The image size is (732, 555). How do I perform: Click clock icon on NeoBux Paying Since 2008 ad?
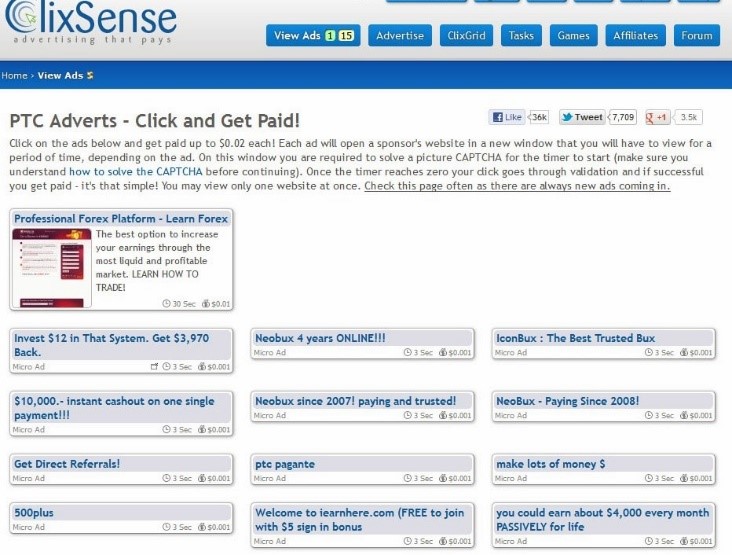[649, 415]
